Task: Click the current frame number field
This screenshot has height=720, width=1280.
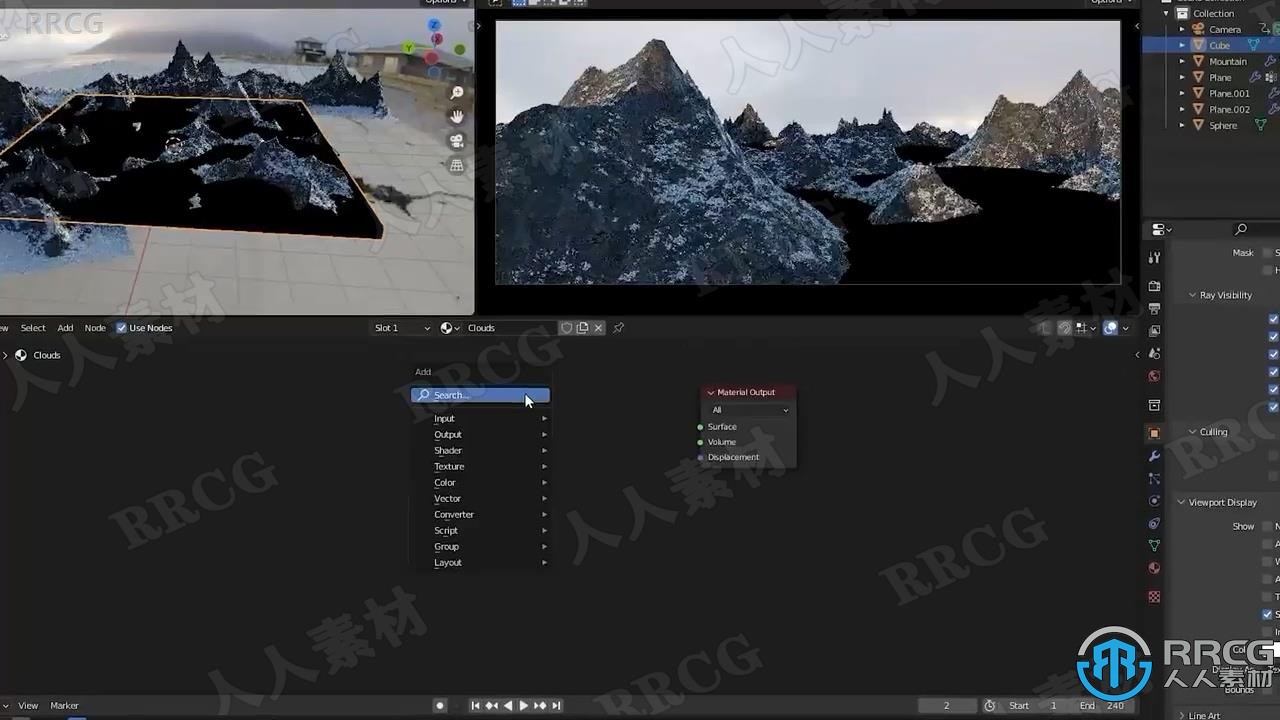Action: point(947,706)
